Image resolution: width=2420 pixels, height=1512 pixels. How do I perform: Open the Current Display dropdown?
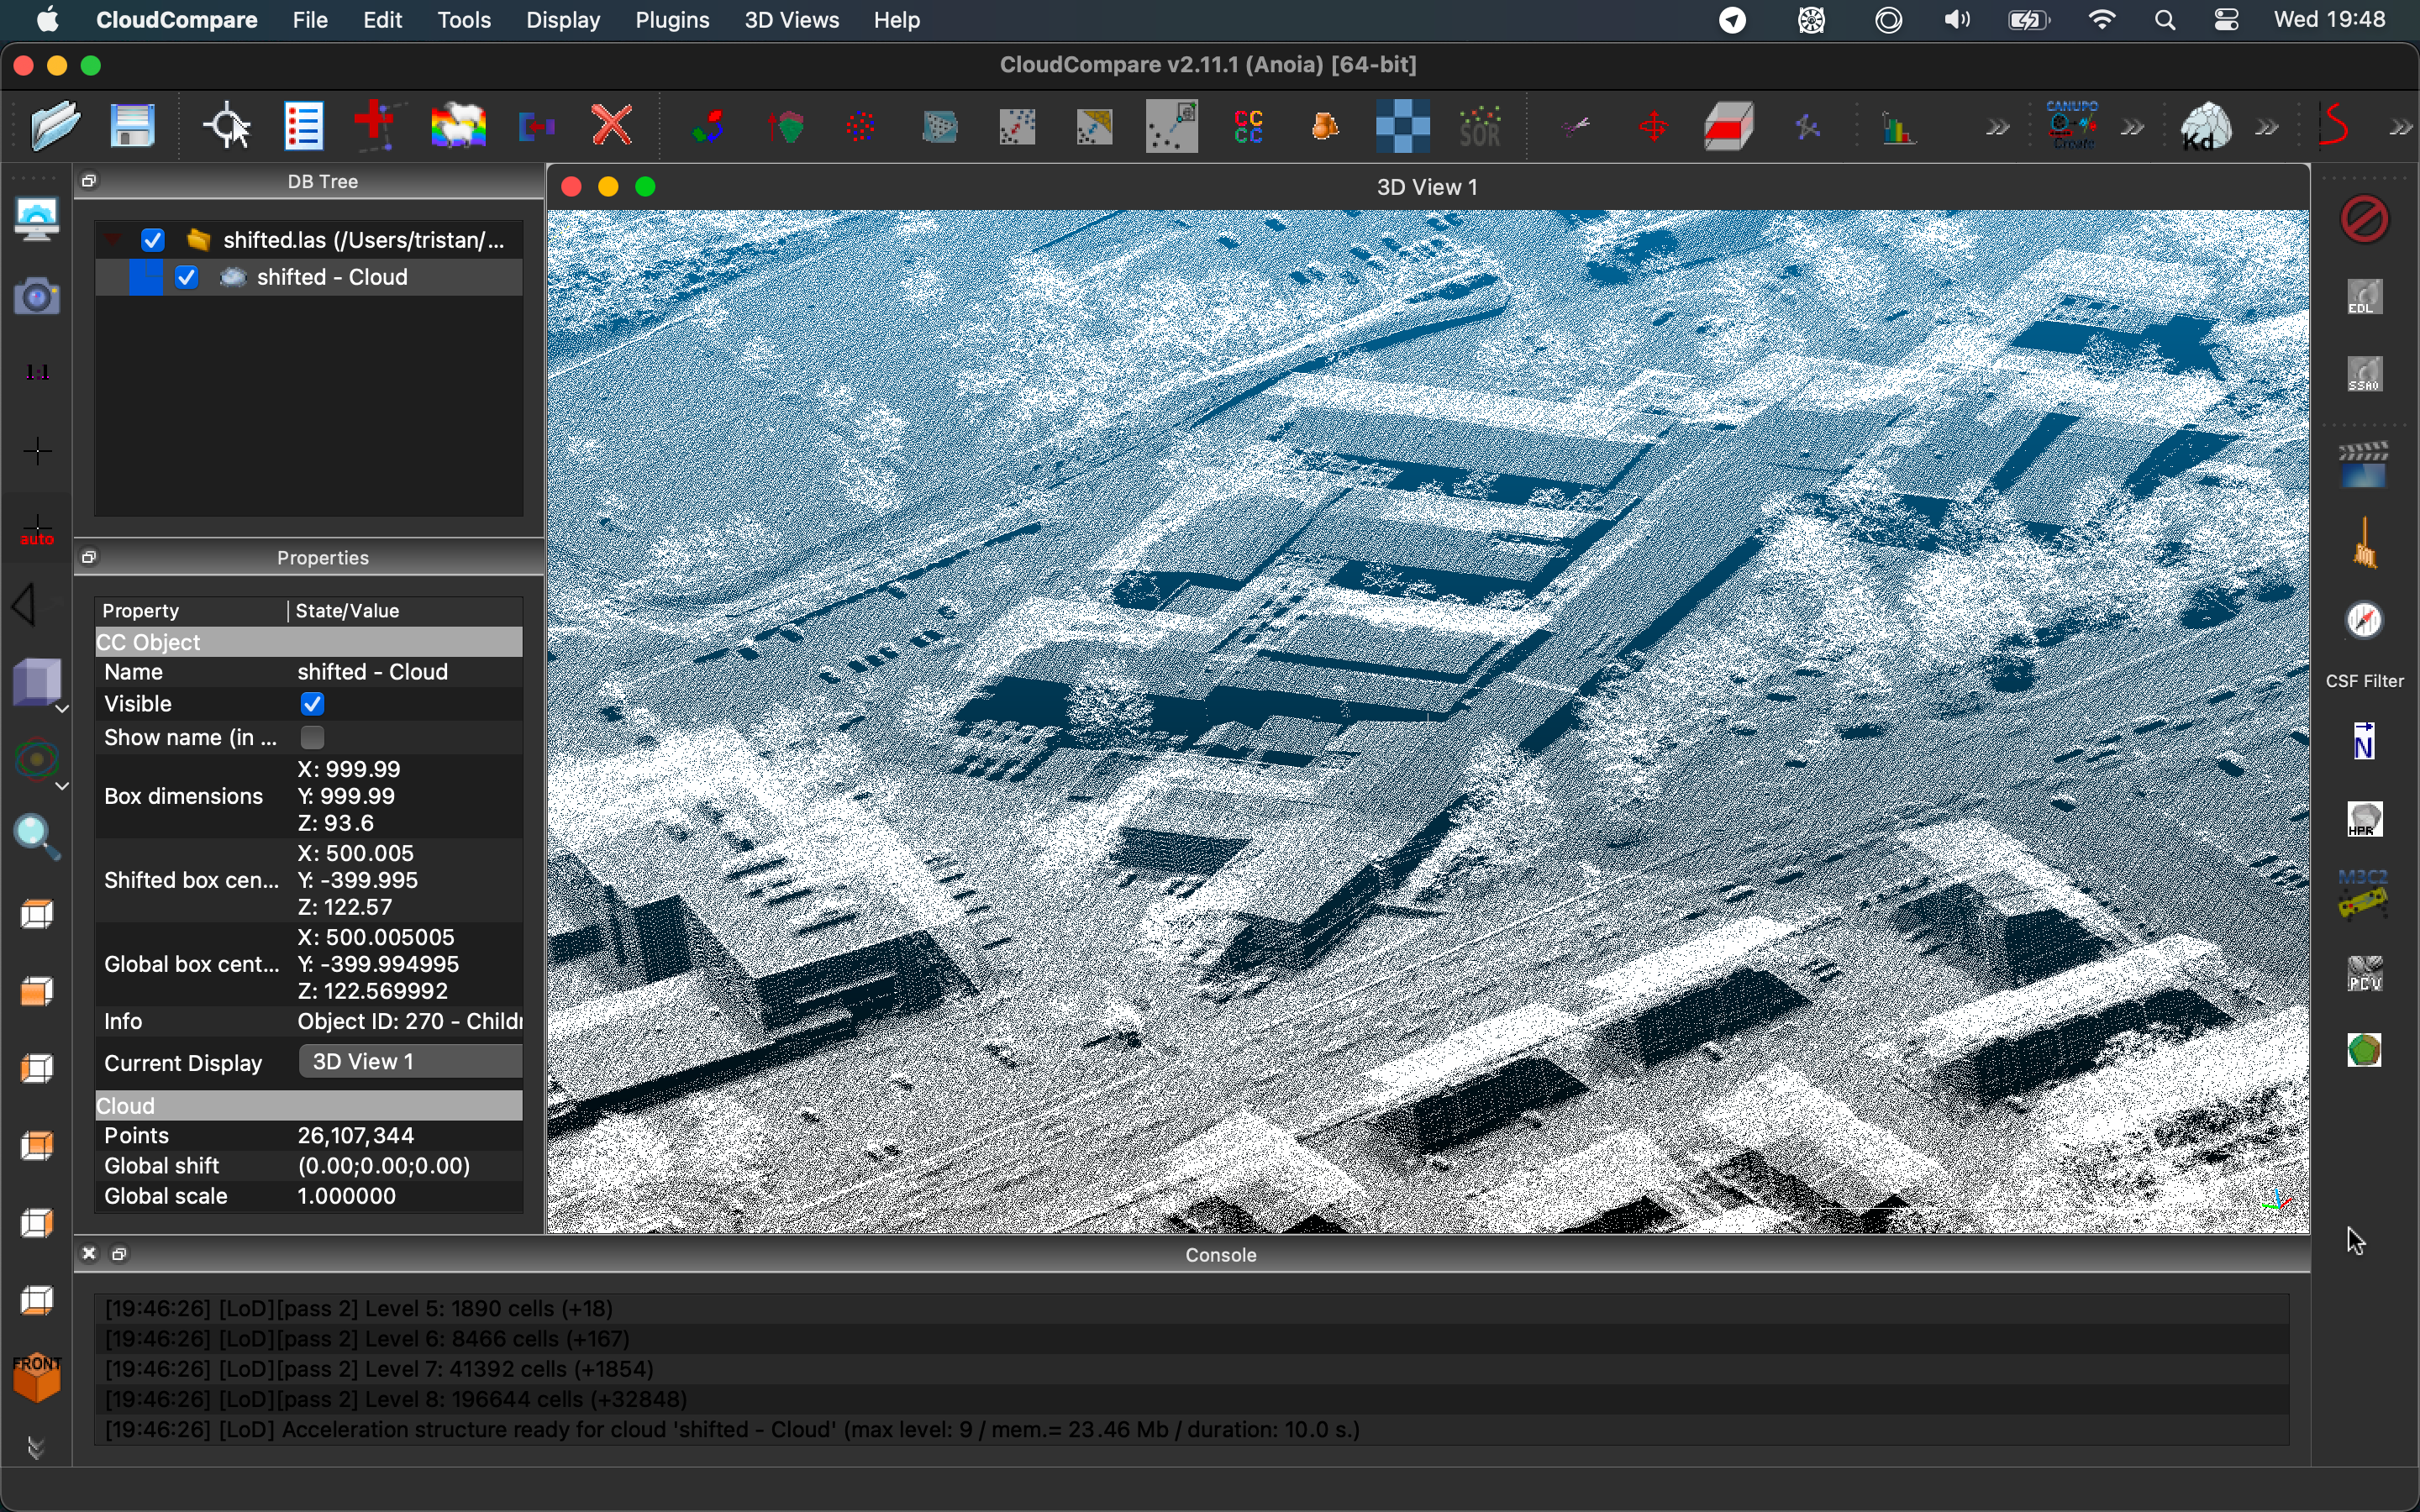410,1062
